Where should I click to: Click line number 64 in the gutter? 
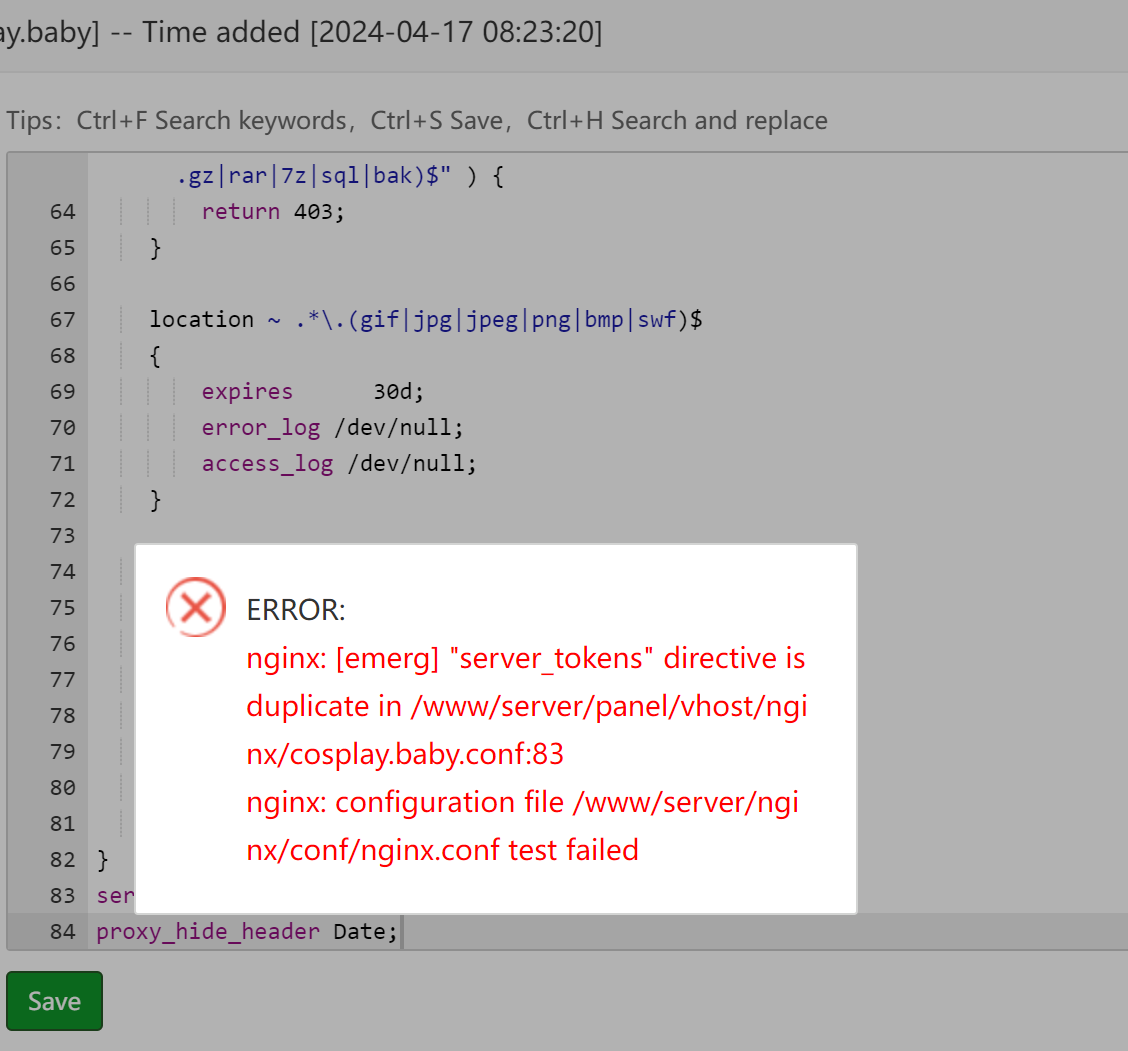(62, 212)
